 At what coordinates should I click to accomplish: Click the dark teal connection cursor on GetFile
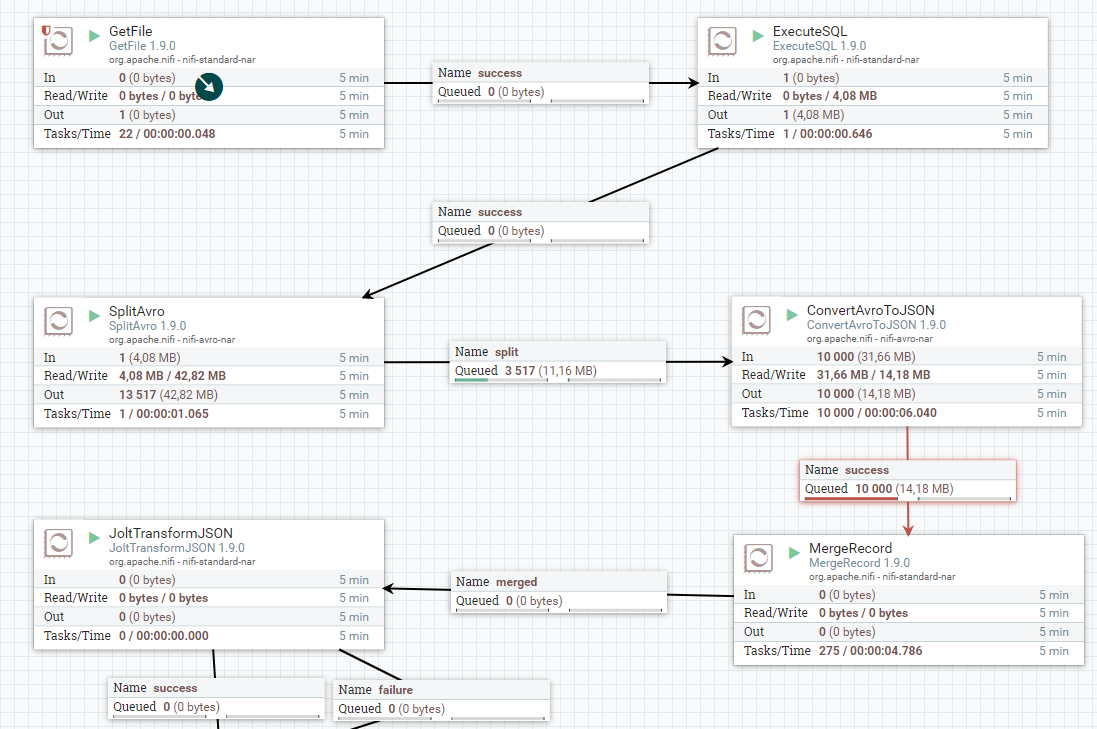pyautogui.click(x=208, y=87)
